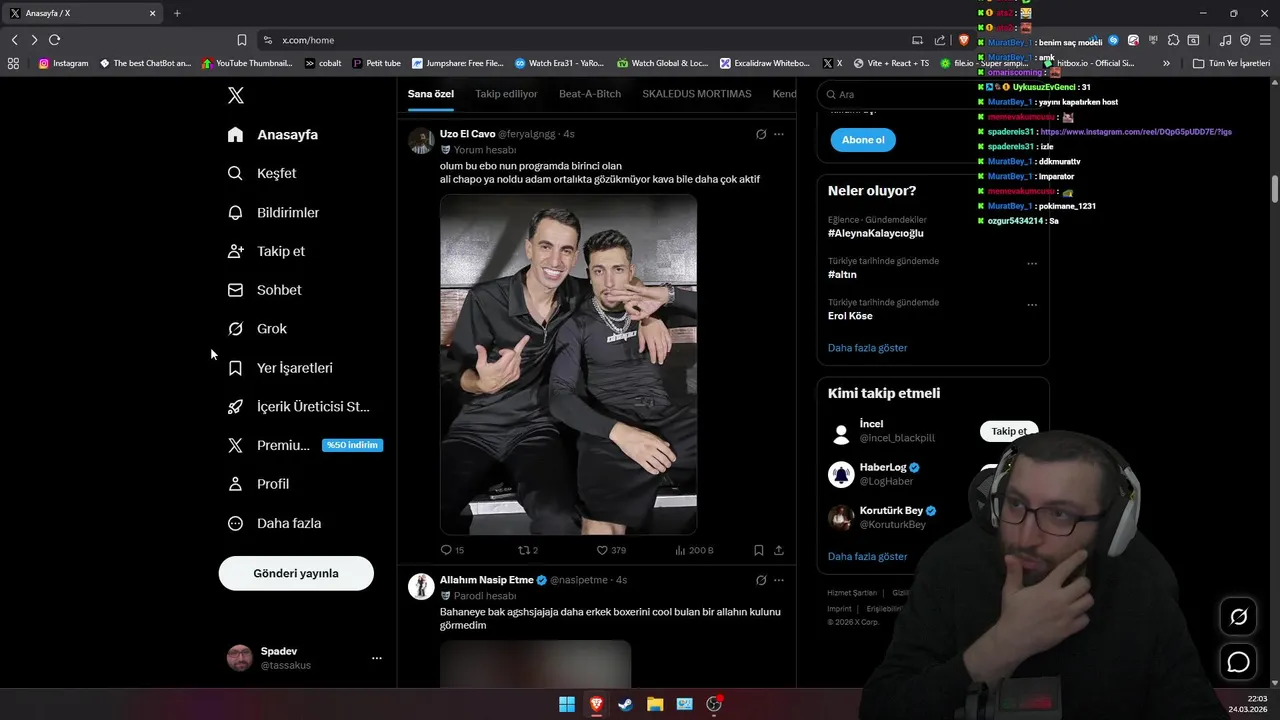Open Anasayfa in the sidebar
Viewport: 1280px width, 720px height.
pos(273,135)
